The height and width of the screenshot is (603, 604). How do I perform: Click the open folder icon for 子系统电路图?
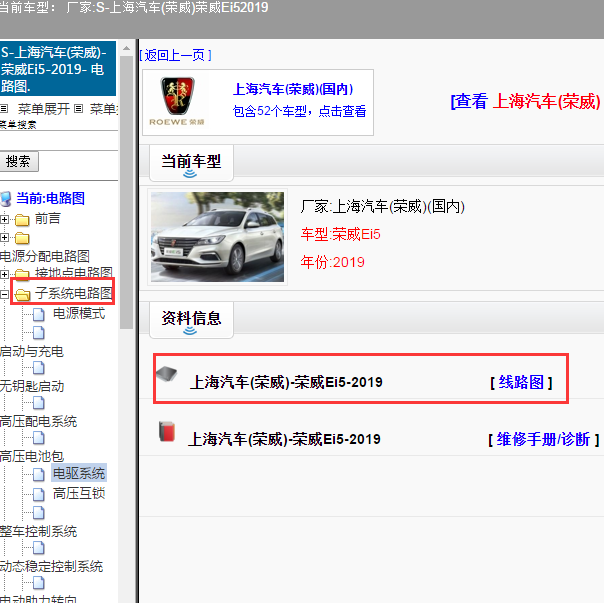pos(22,295)
